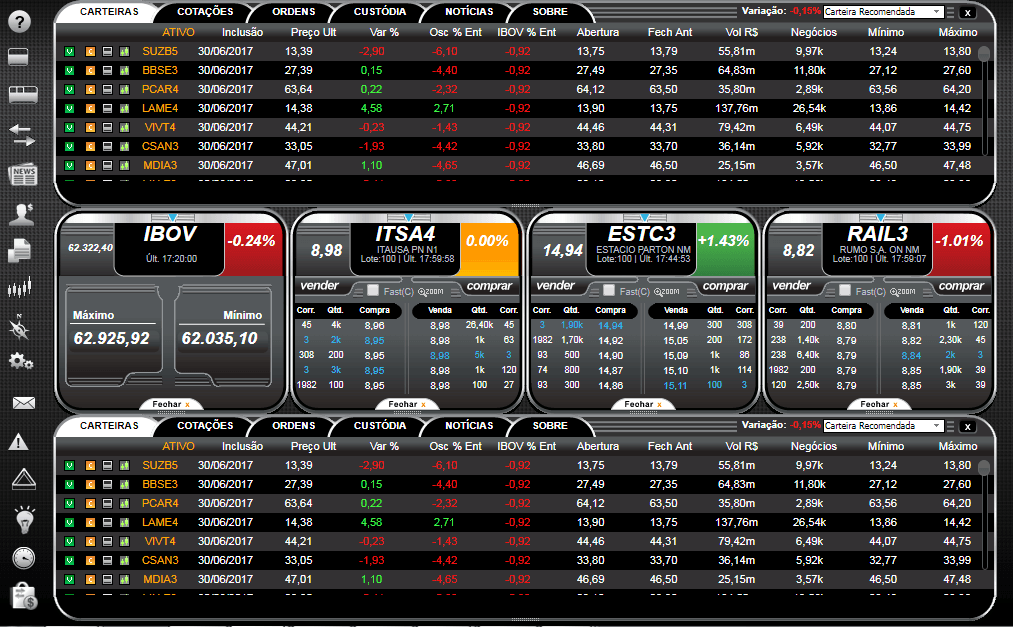Click vender button on ESTC3 widget
The image size is (1013, 627).
pyautogui.click(x=556, y=286)
